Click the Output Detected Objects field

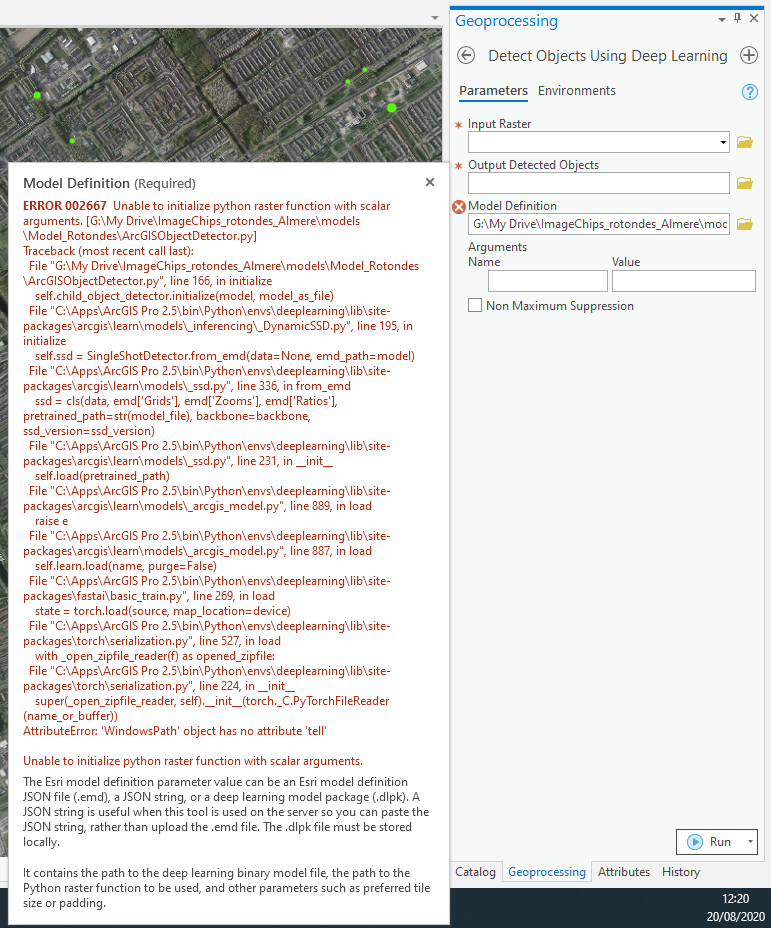pos(599,183)
